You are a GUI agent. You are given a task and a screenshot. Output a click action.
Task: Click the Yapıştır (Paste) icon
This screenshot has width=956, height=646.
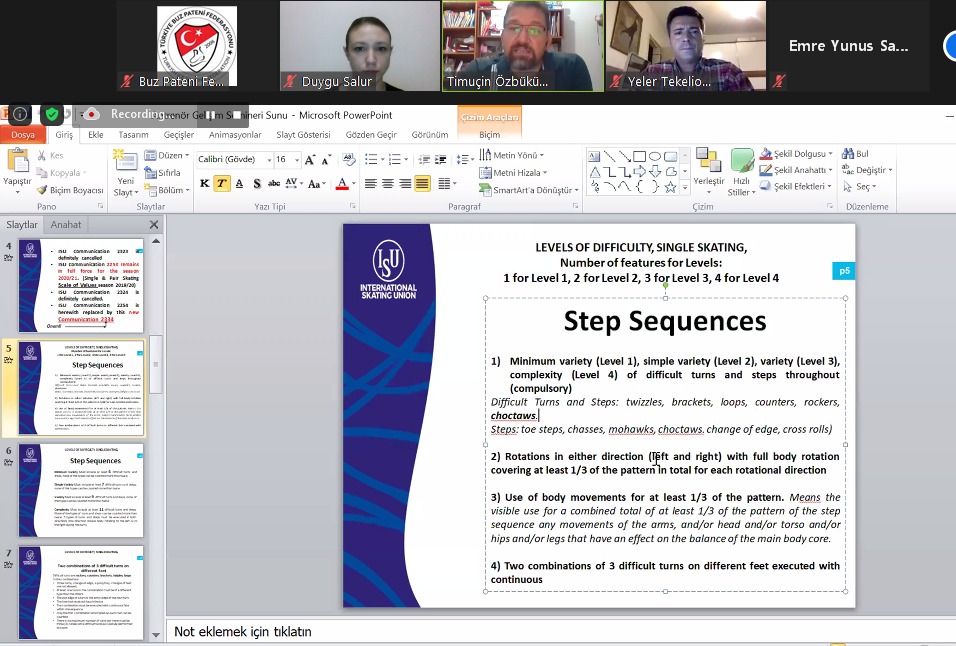pos(18,163)
